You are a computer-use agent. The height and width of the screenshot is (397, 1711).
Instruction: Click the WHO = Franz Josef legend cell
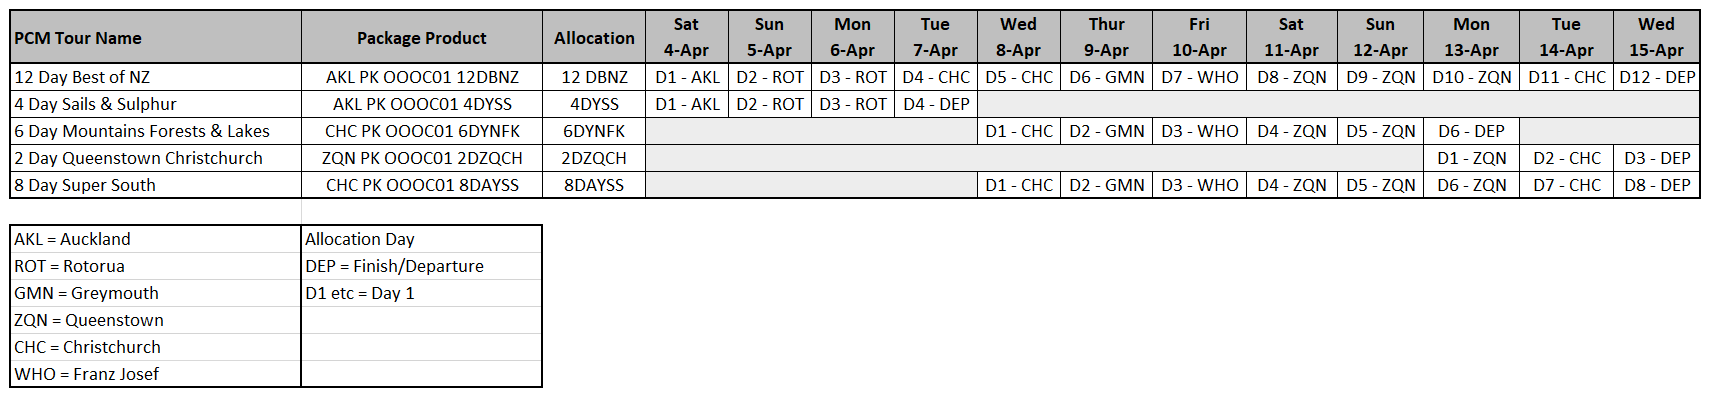click(x=155, y=374)
